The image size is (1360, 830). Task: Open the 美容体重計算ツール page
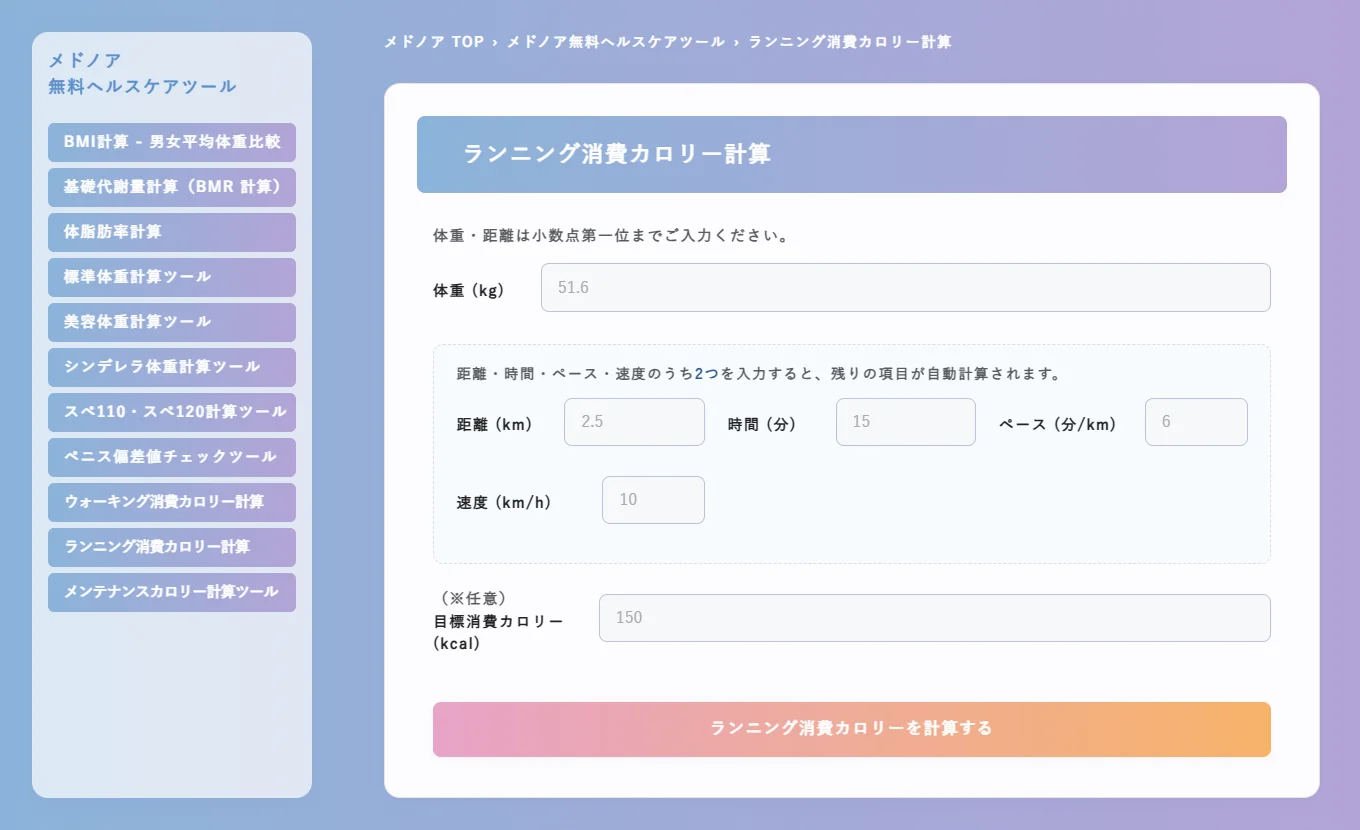[171, 322]
